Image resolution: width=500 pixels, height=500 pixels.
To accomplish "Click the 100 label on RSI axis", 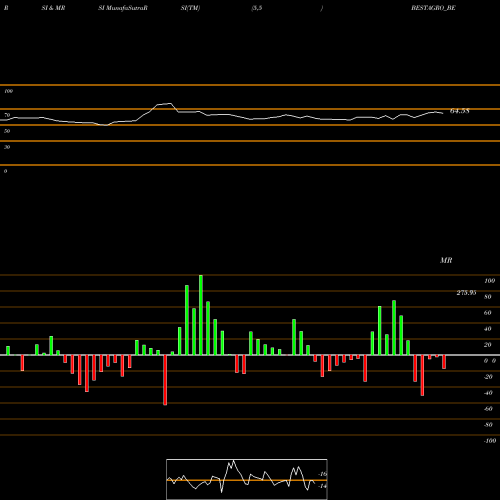I will [x=8, y=91].
